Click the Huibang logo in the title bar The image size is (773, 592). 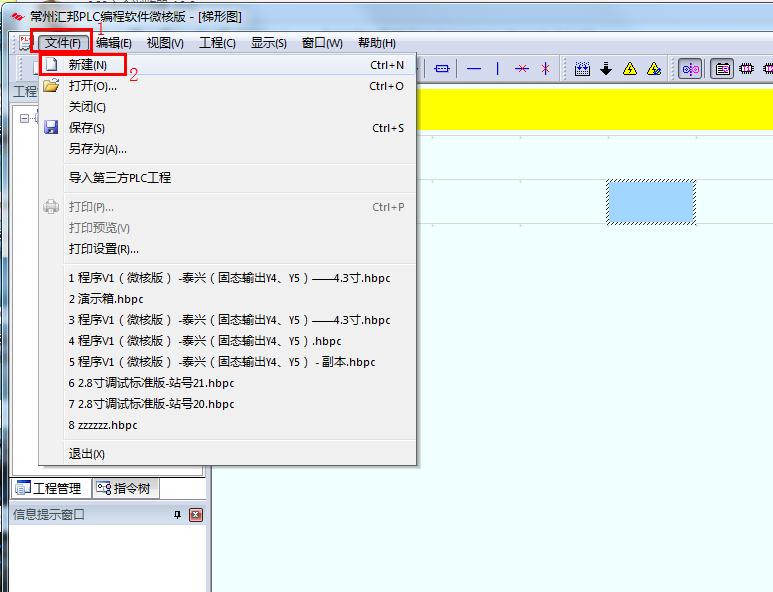(x=18, y=17)
